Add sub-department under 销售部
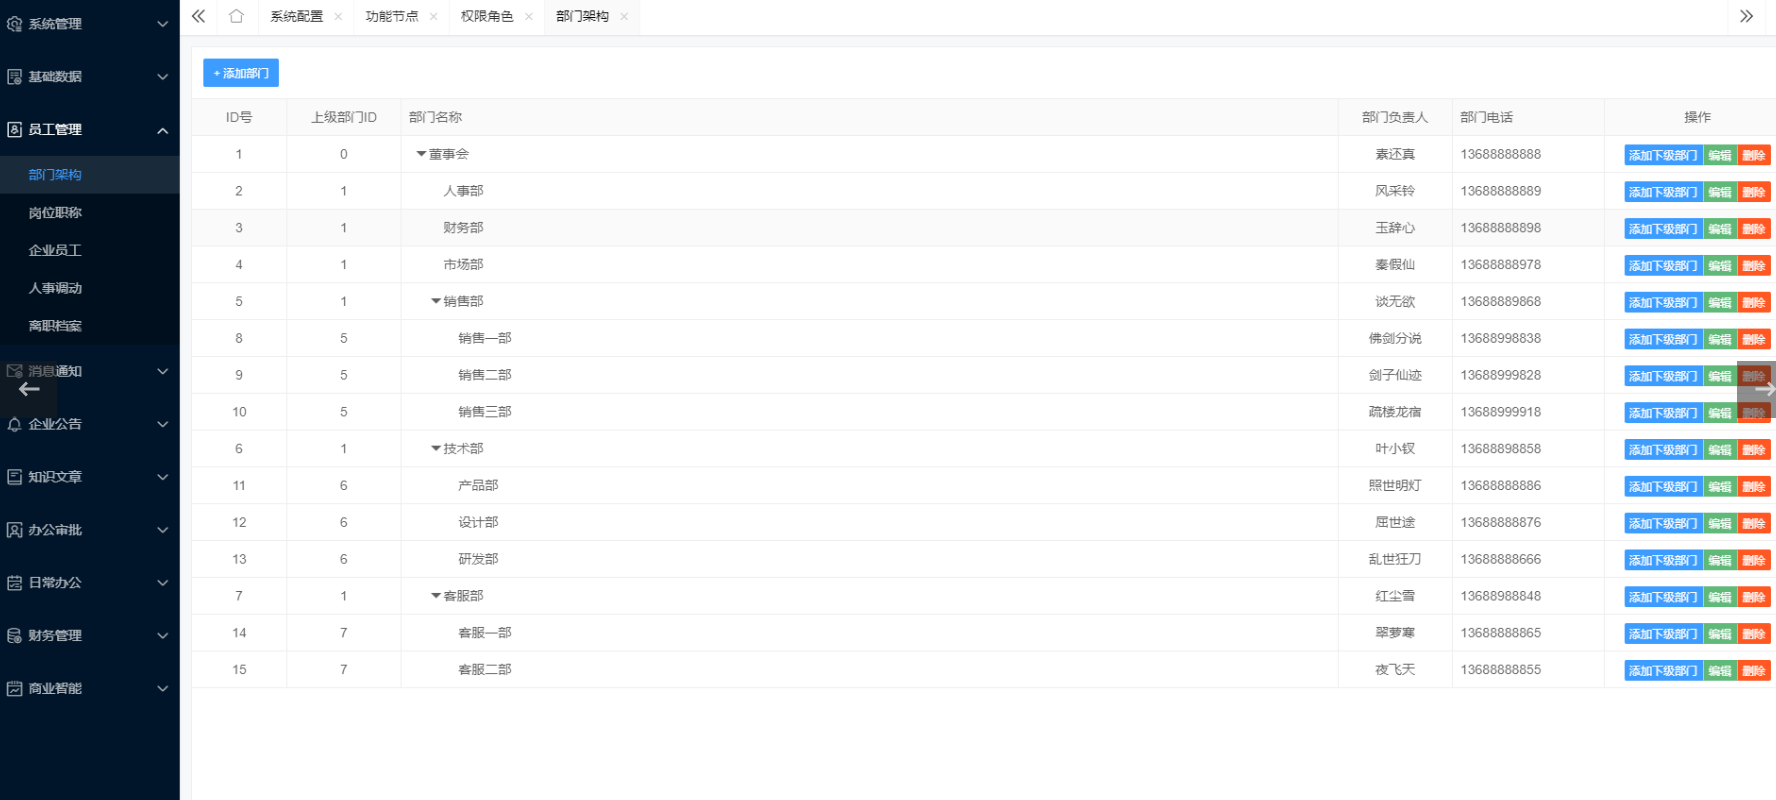The image size is (1776, 800). pos(1663,302)
